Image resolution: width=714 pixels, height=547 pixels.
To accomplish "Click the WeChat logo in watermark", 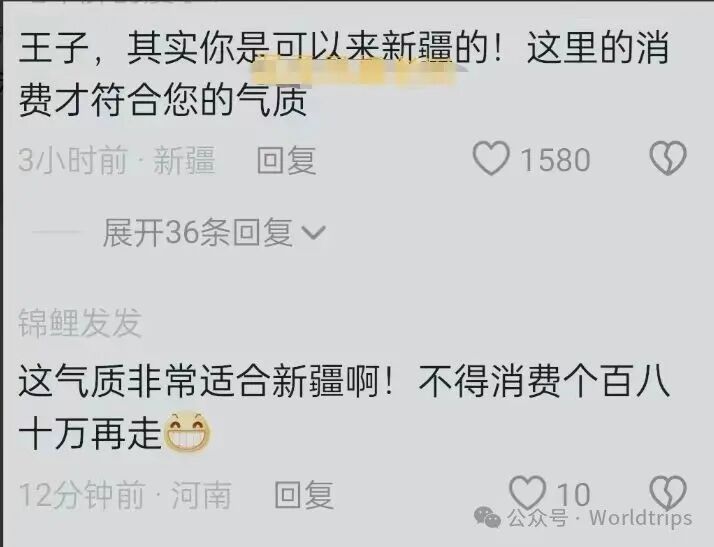I will (x=487, y=517).
